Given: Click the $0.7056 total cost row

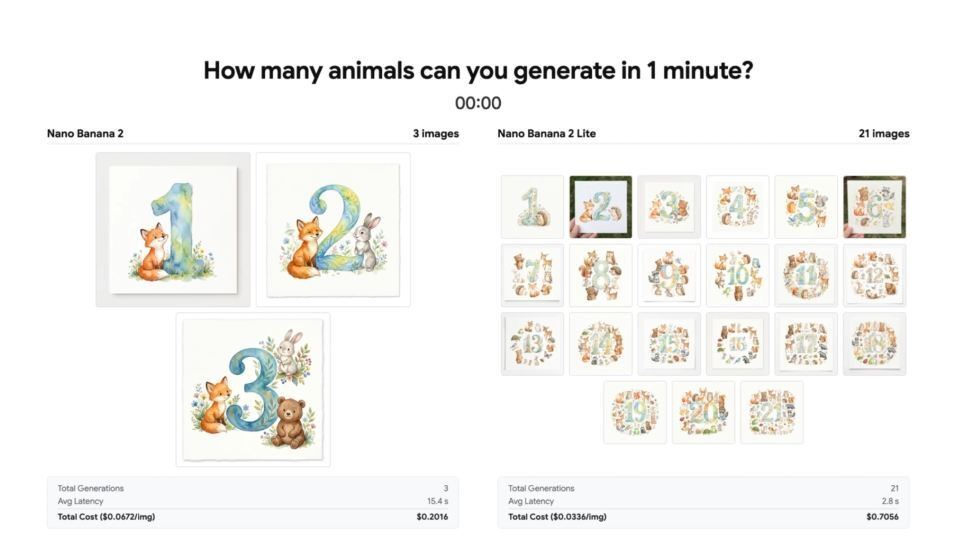Looking at the screenshot, I should (x=703, y=517).
